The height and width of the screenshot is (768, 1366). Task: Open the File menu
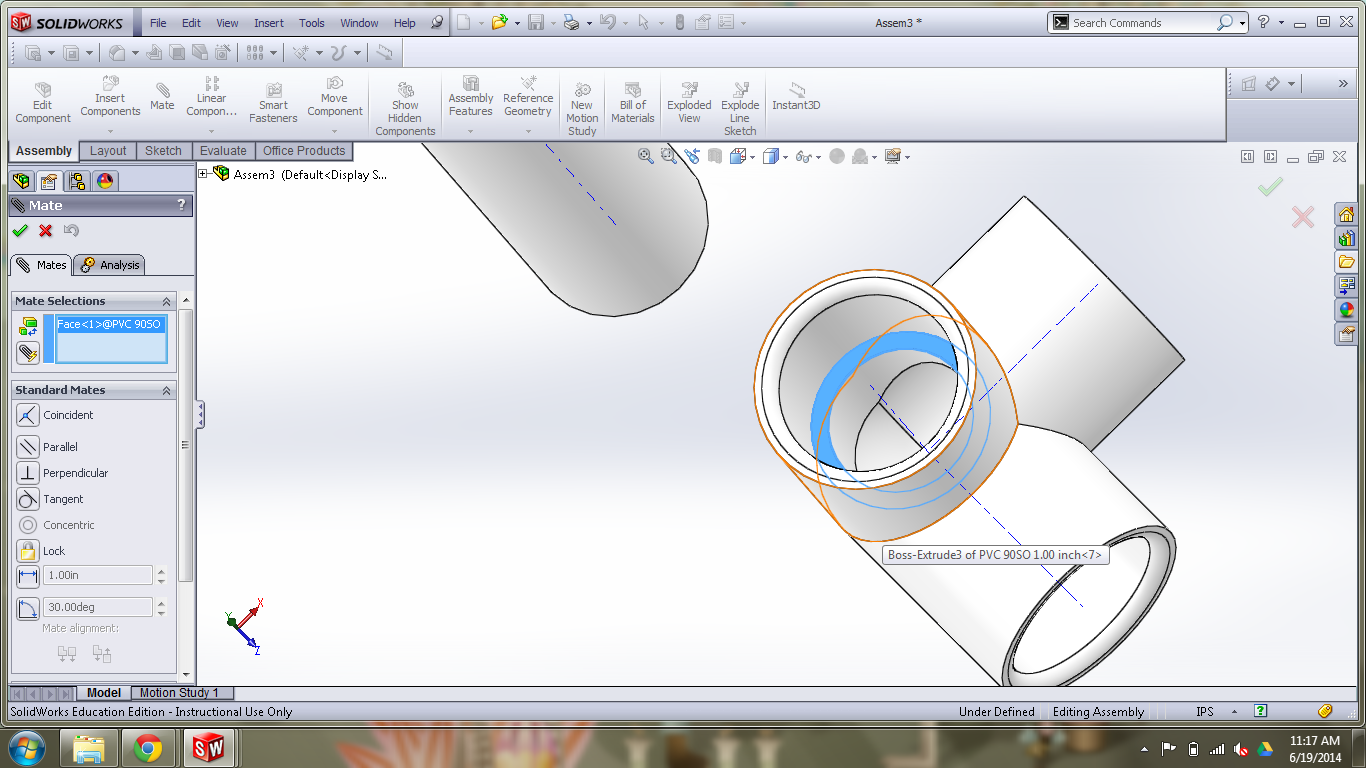158,23
